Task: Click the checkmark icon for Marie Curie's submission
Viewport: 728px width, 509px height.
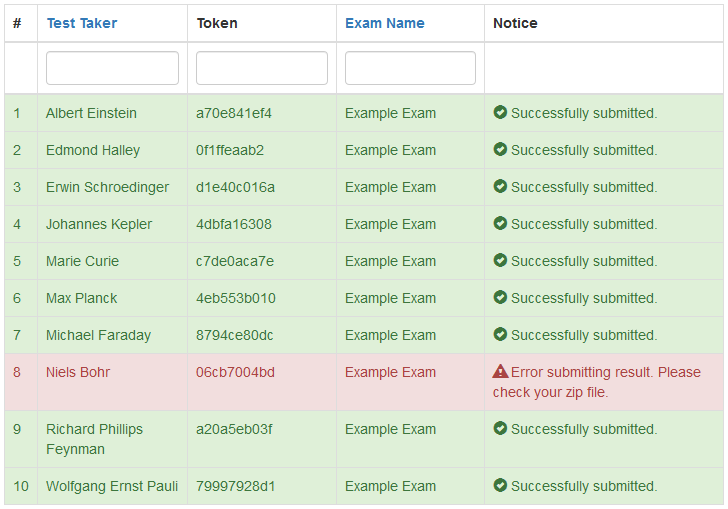Action: [x=500, y=261]
